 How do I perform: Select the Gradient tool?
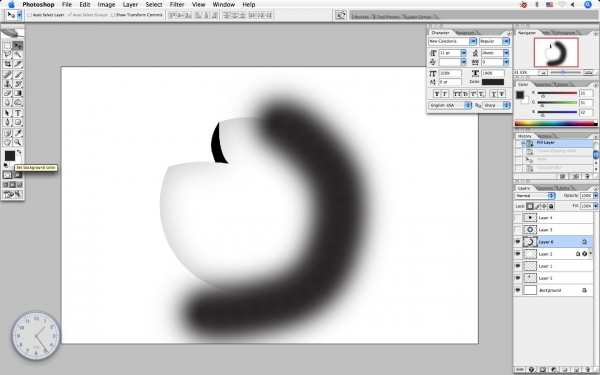click(x=18, y=93)
